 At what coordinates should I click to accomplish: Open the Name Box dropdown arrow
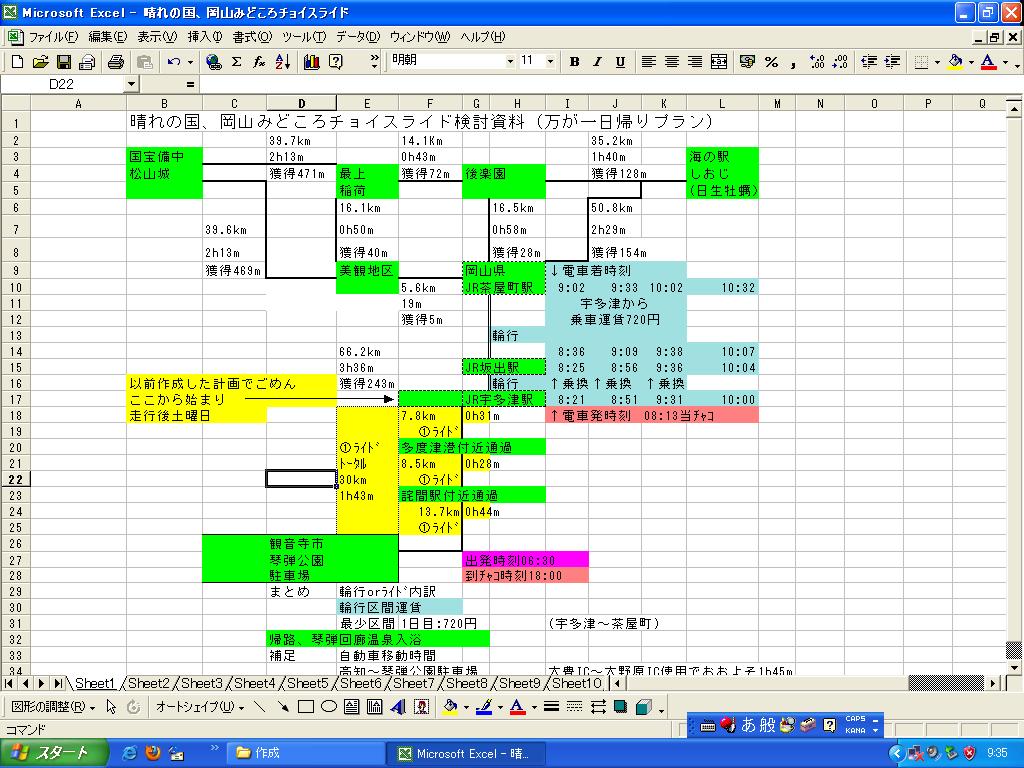click(131, 85)
